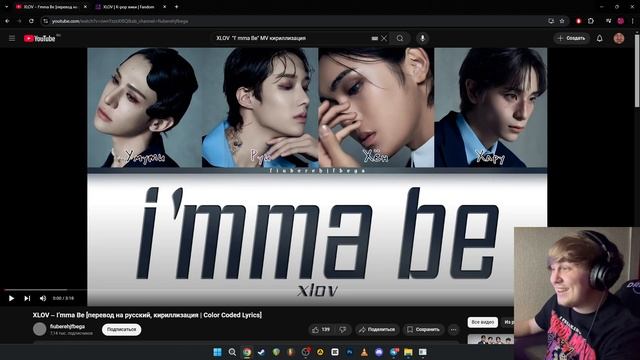640x360 pixels.
Task: Open the Windows Start menu
Action: 217,352
